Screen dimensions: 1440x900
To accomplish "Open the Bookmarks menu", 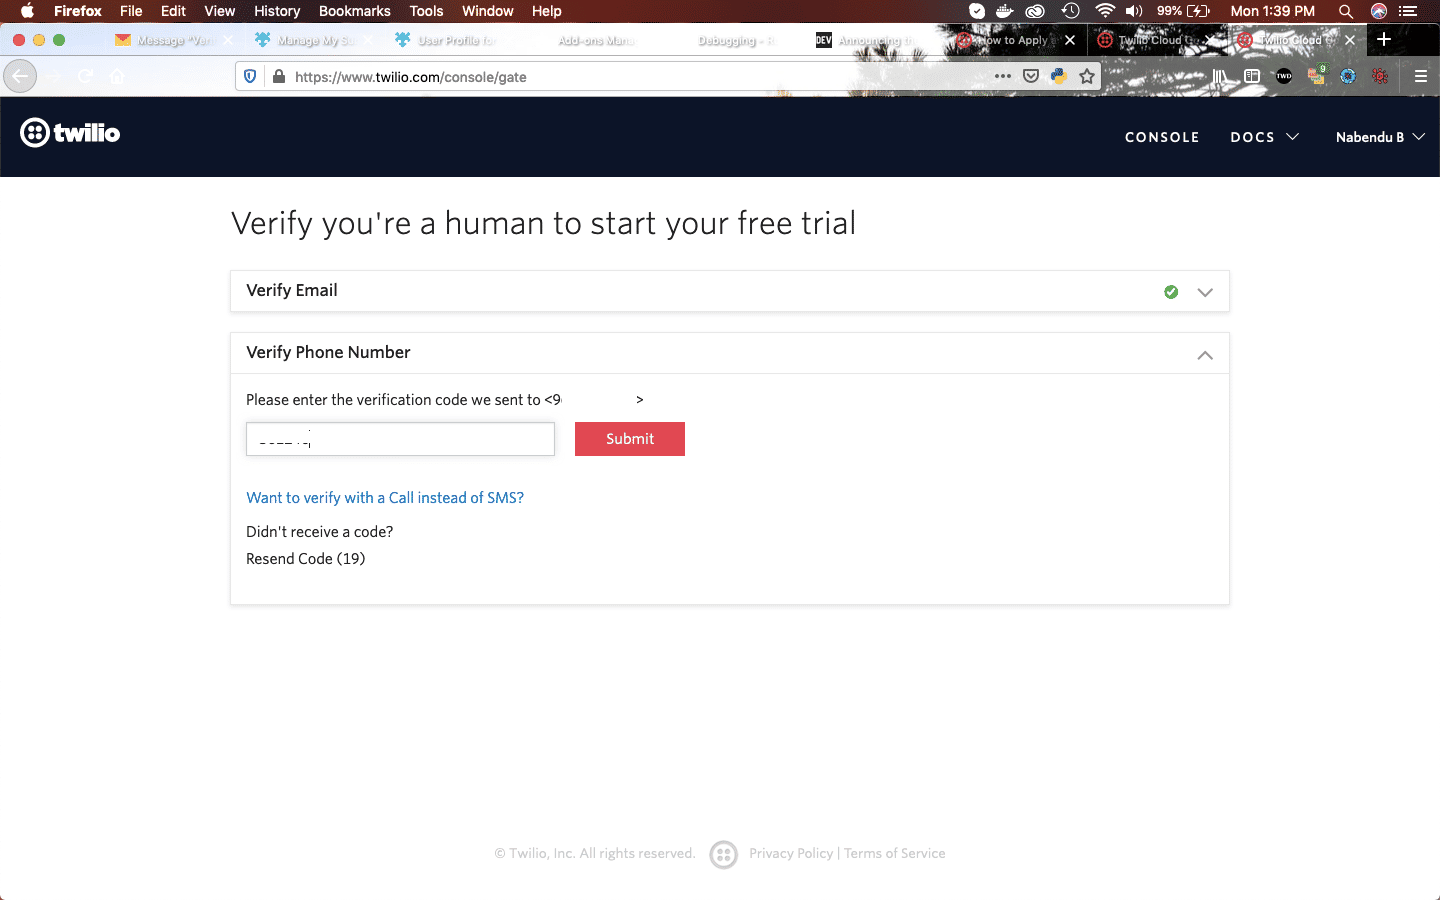I will coord(354,11).
